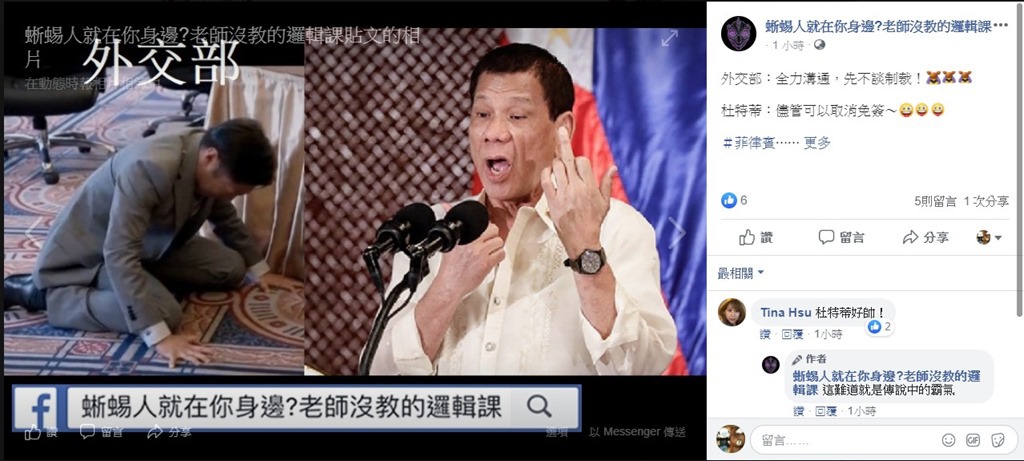The width and height of the screenshot is (1024, 461).
Task: Click the 分享 share button in sidebar
Action: (x=925, y=238)
